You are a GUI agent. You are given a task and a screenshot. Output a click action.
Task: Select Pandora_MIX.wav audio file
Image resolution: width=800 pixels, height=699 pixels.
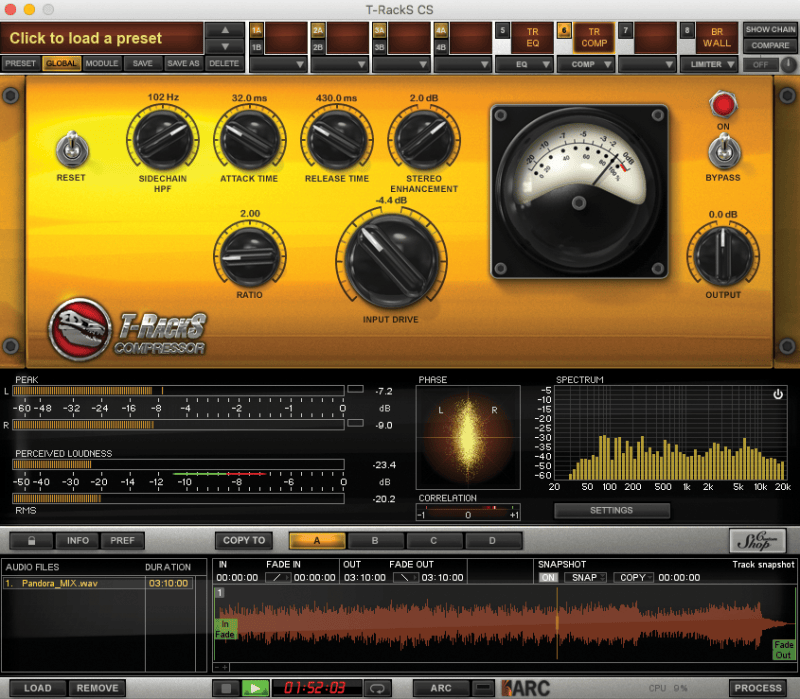click(97, 583)
